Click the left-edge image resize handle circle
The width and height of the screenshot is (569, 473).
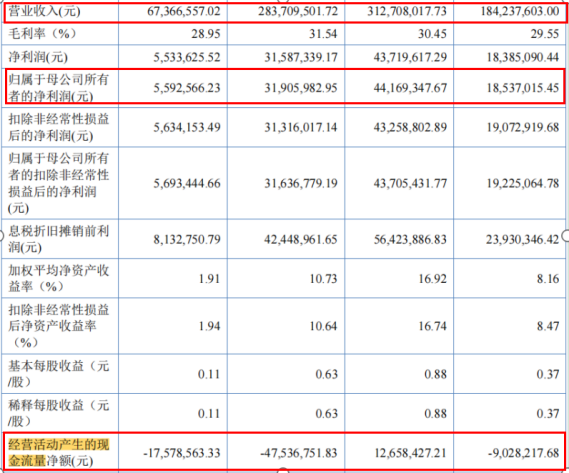click(1, 236)
